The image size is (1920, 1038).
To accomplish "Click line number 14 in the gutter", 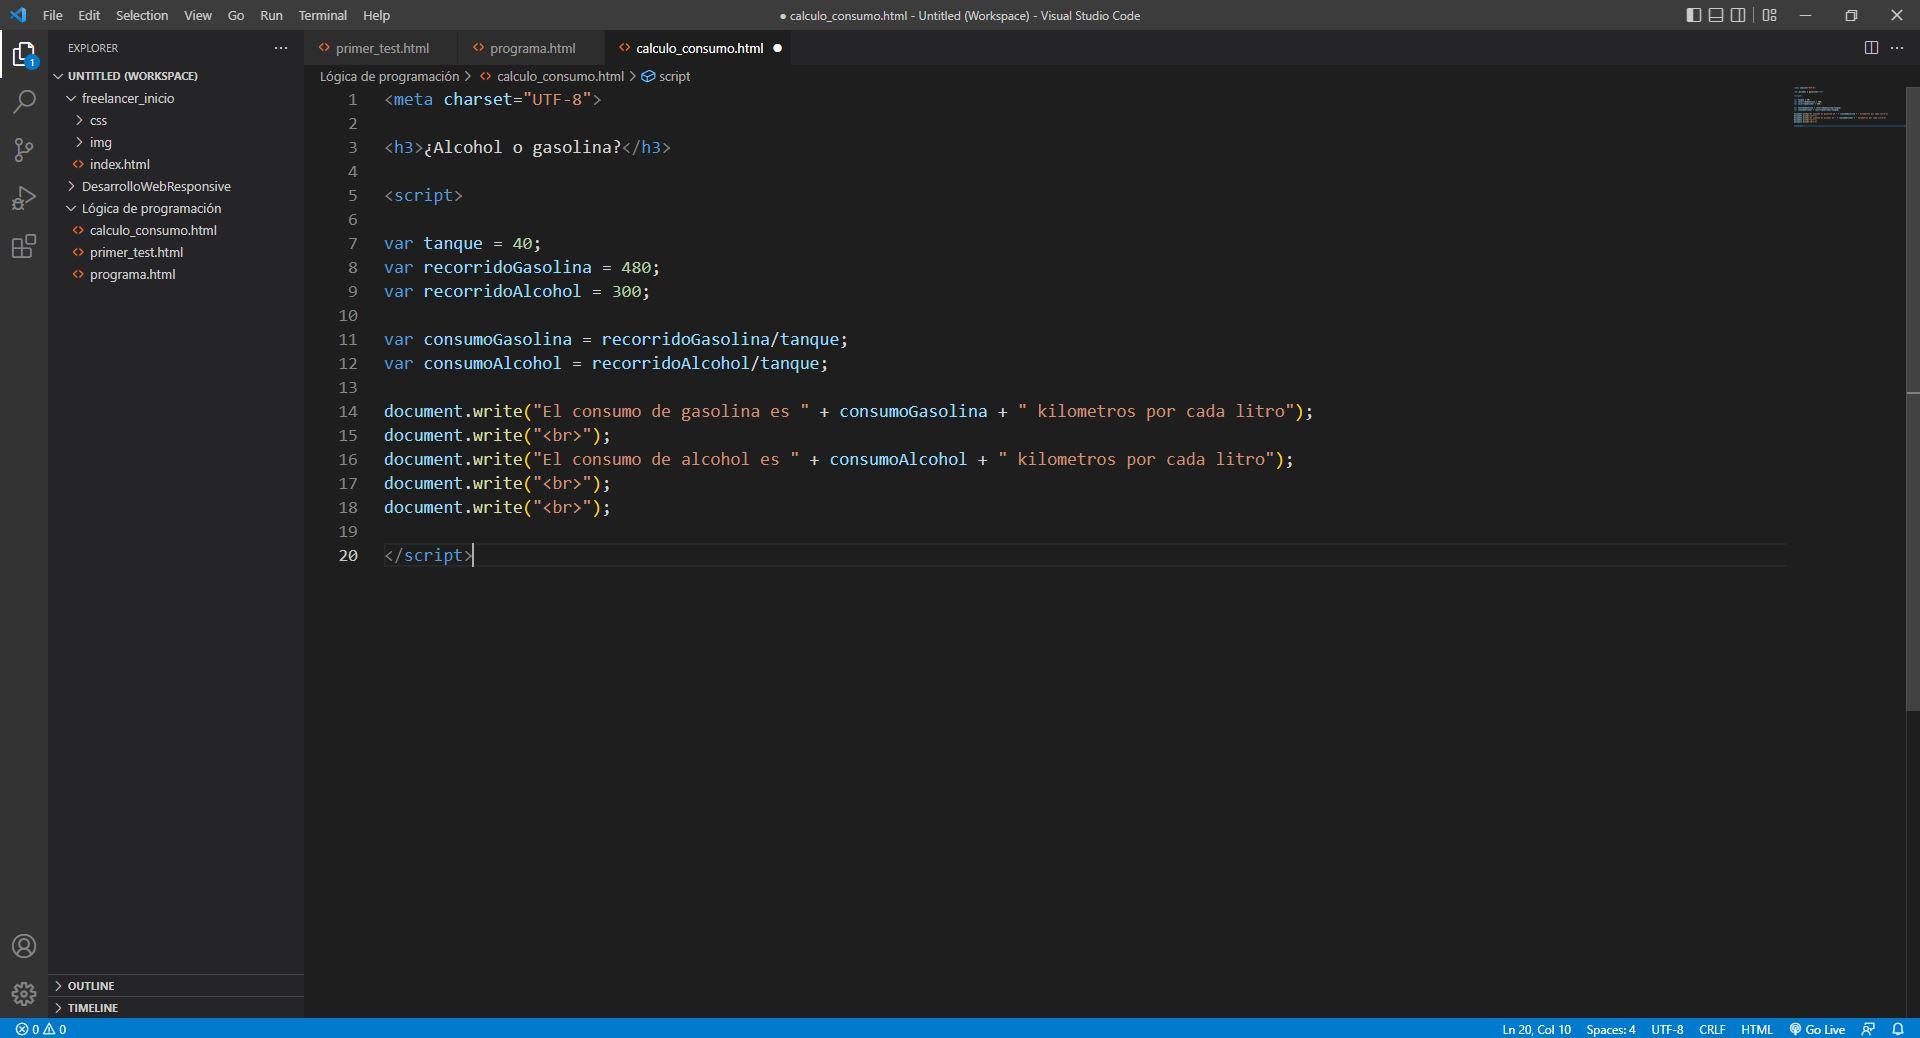I will pos(347,411).
